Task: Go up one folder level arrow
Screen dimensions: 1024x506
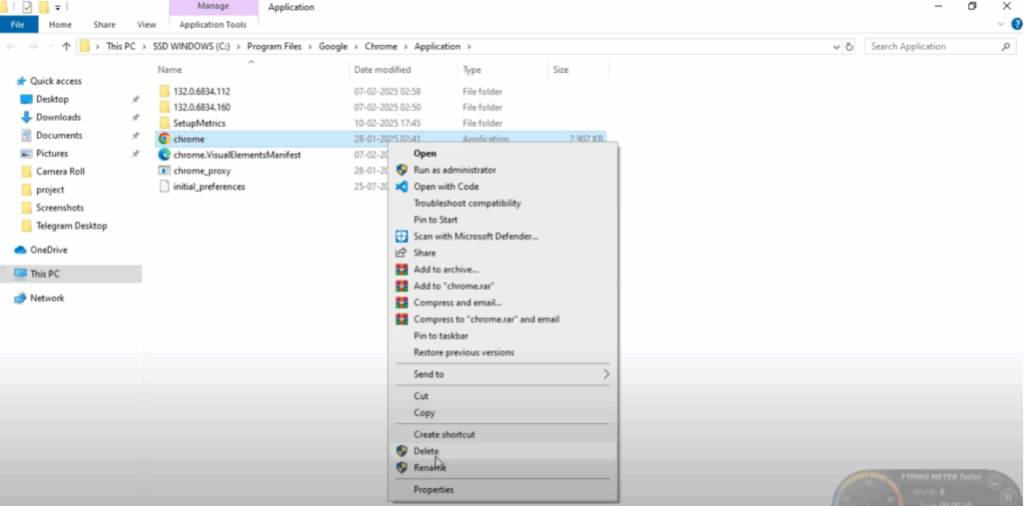Action: pyautogui.click(x=66, y=46)
